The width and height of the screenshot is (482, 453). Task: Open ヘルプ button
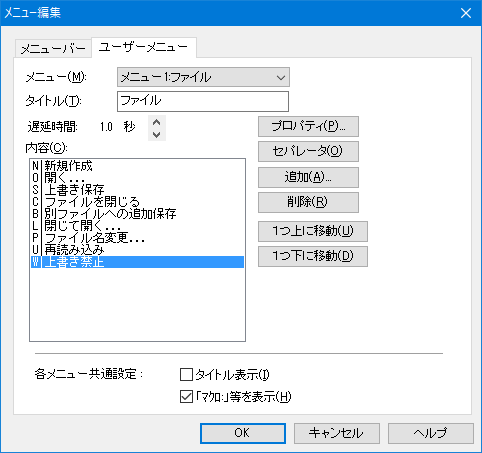click(431, 433)
